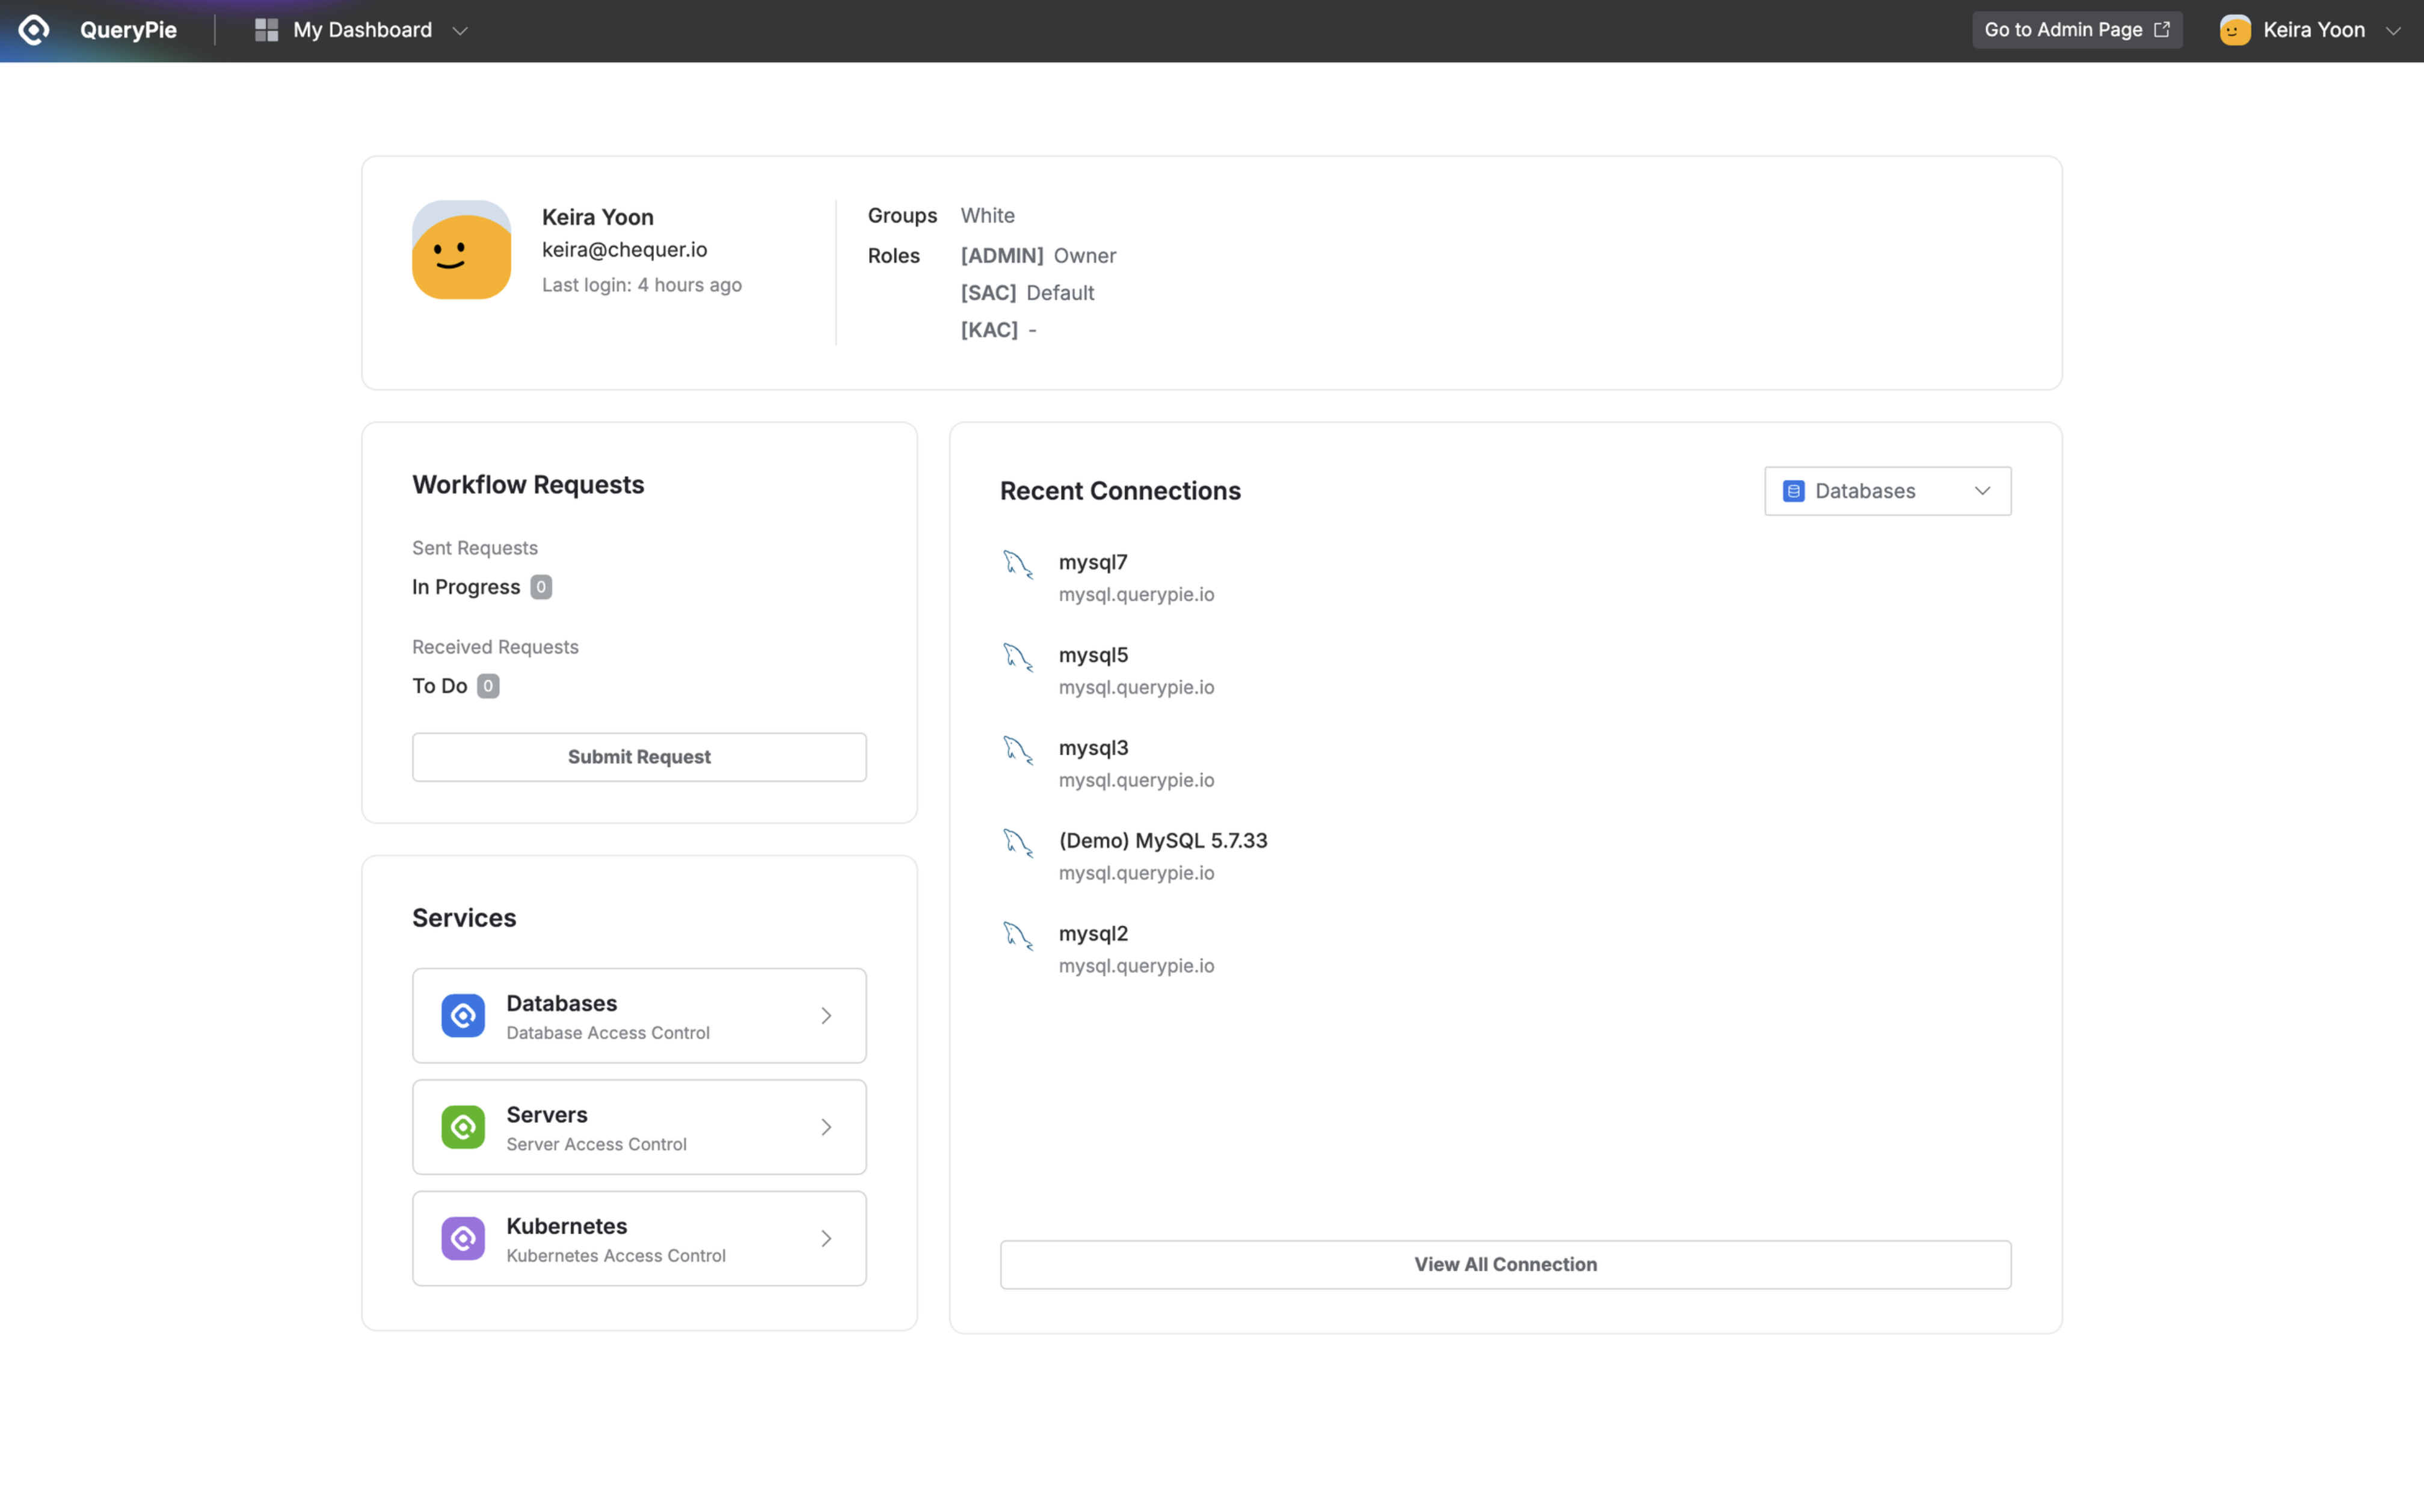Click the MySQL icon beside mysql2

[1018, 935]
